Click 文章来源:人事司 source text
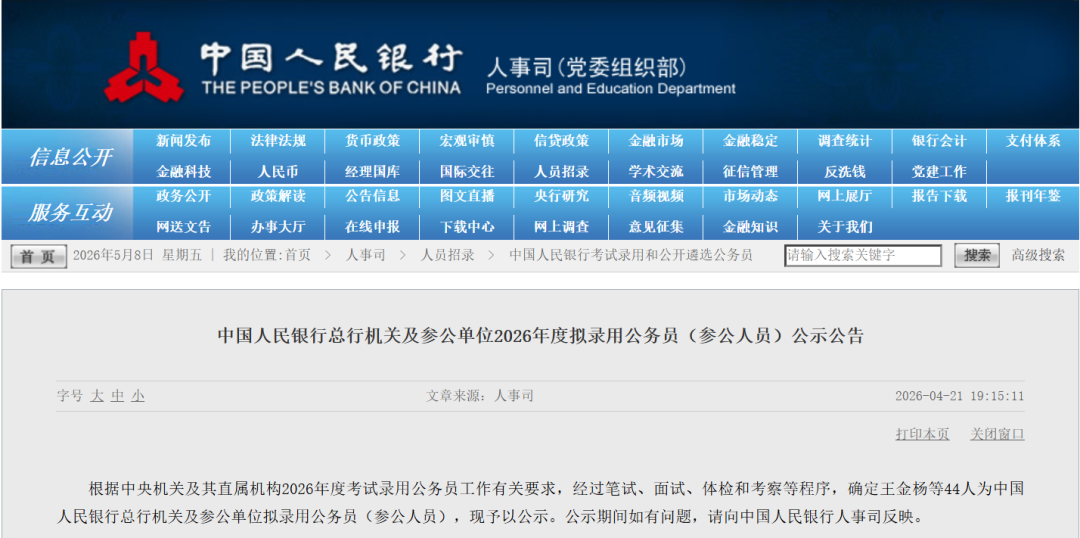The height and width of the screenshot is (538, 1080). (x=479, y=396)
